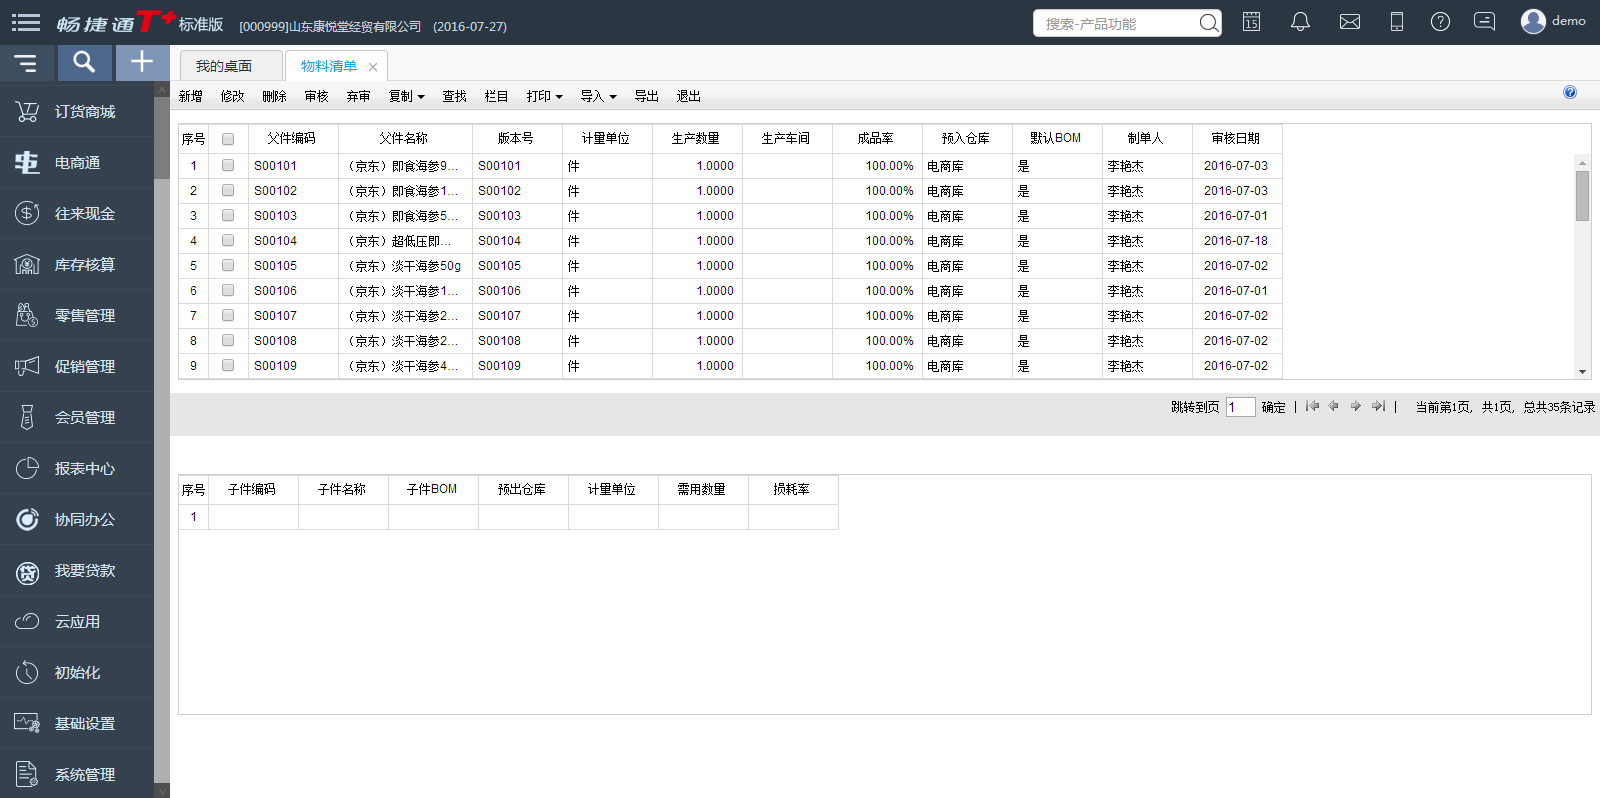Expand the 复制 dropdown in toolbar

pyautogui.click(x=406, y=97)
